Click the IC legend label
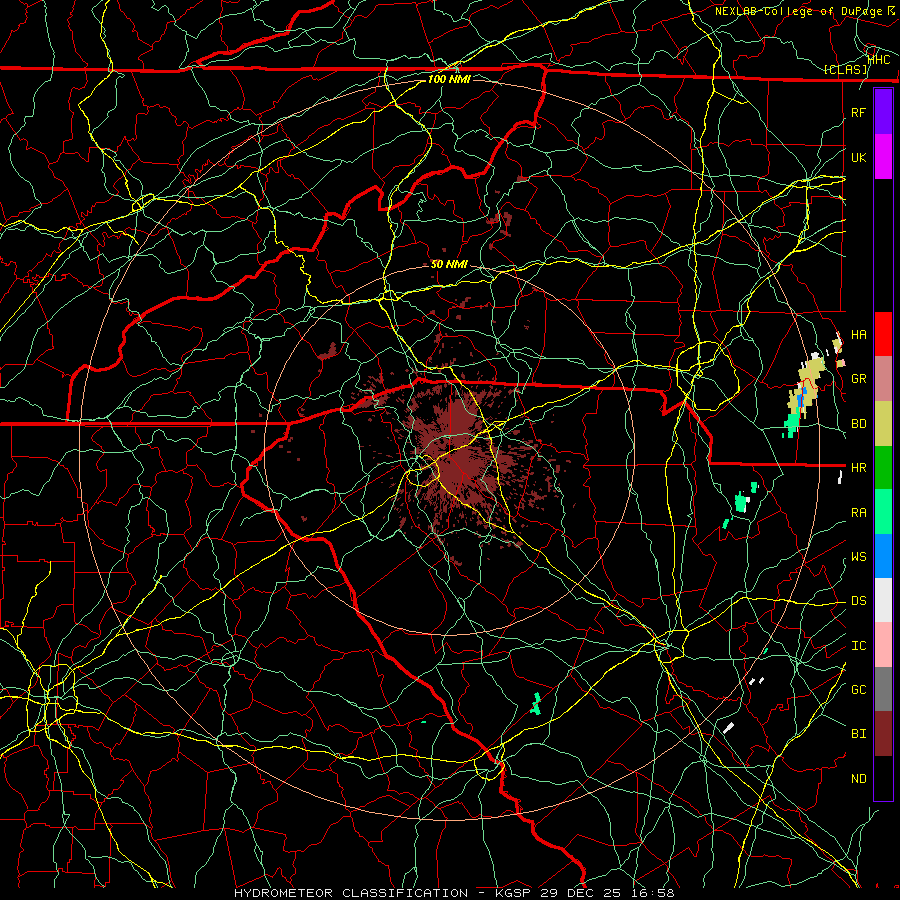Image resolution: width=900 pixels, height=900 pixels. tap(858, 646)
